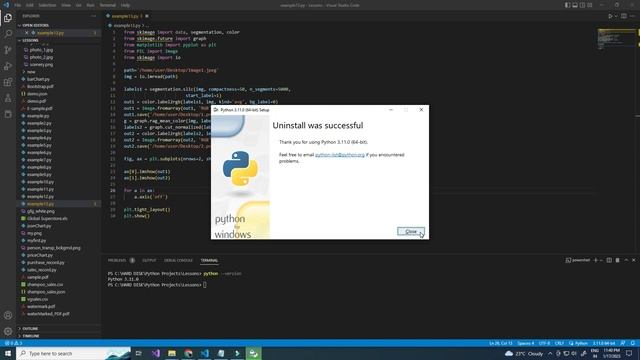Click the Split Editor icon

624,16
